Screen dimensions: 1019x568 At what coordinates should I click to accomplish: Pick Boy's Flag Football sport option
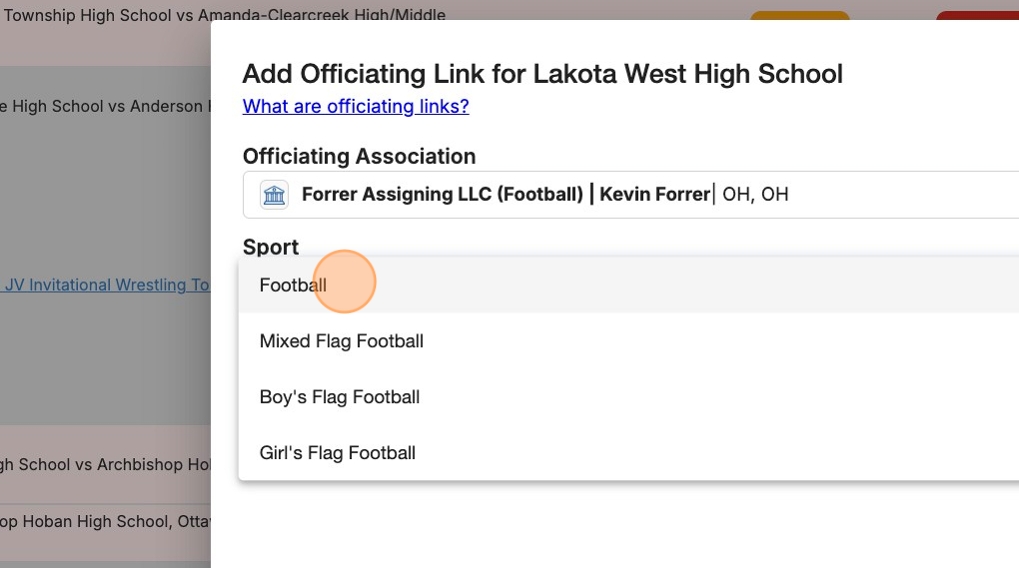pos(339,397)
